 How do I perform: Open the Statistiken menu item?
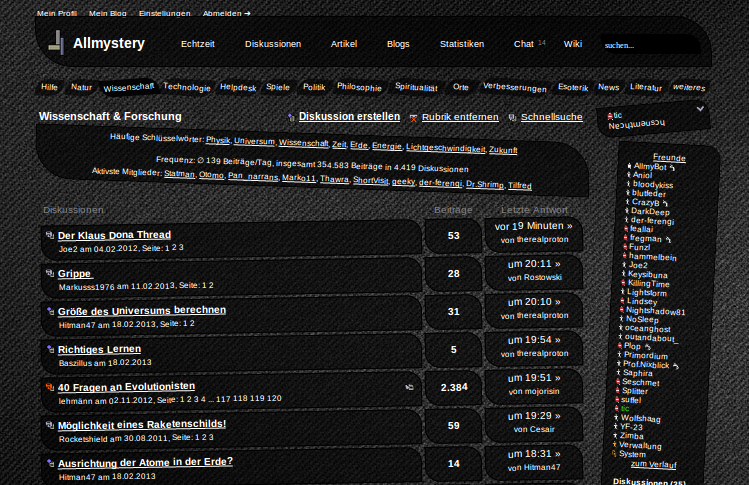tap(462, 44)
